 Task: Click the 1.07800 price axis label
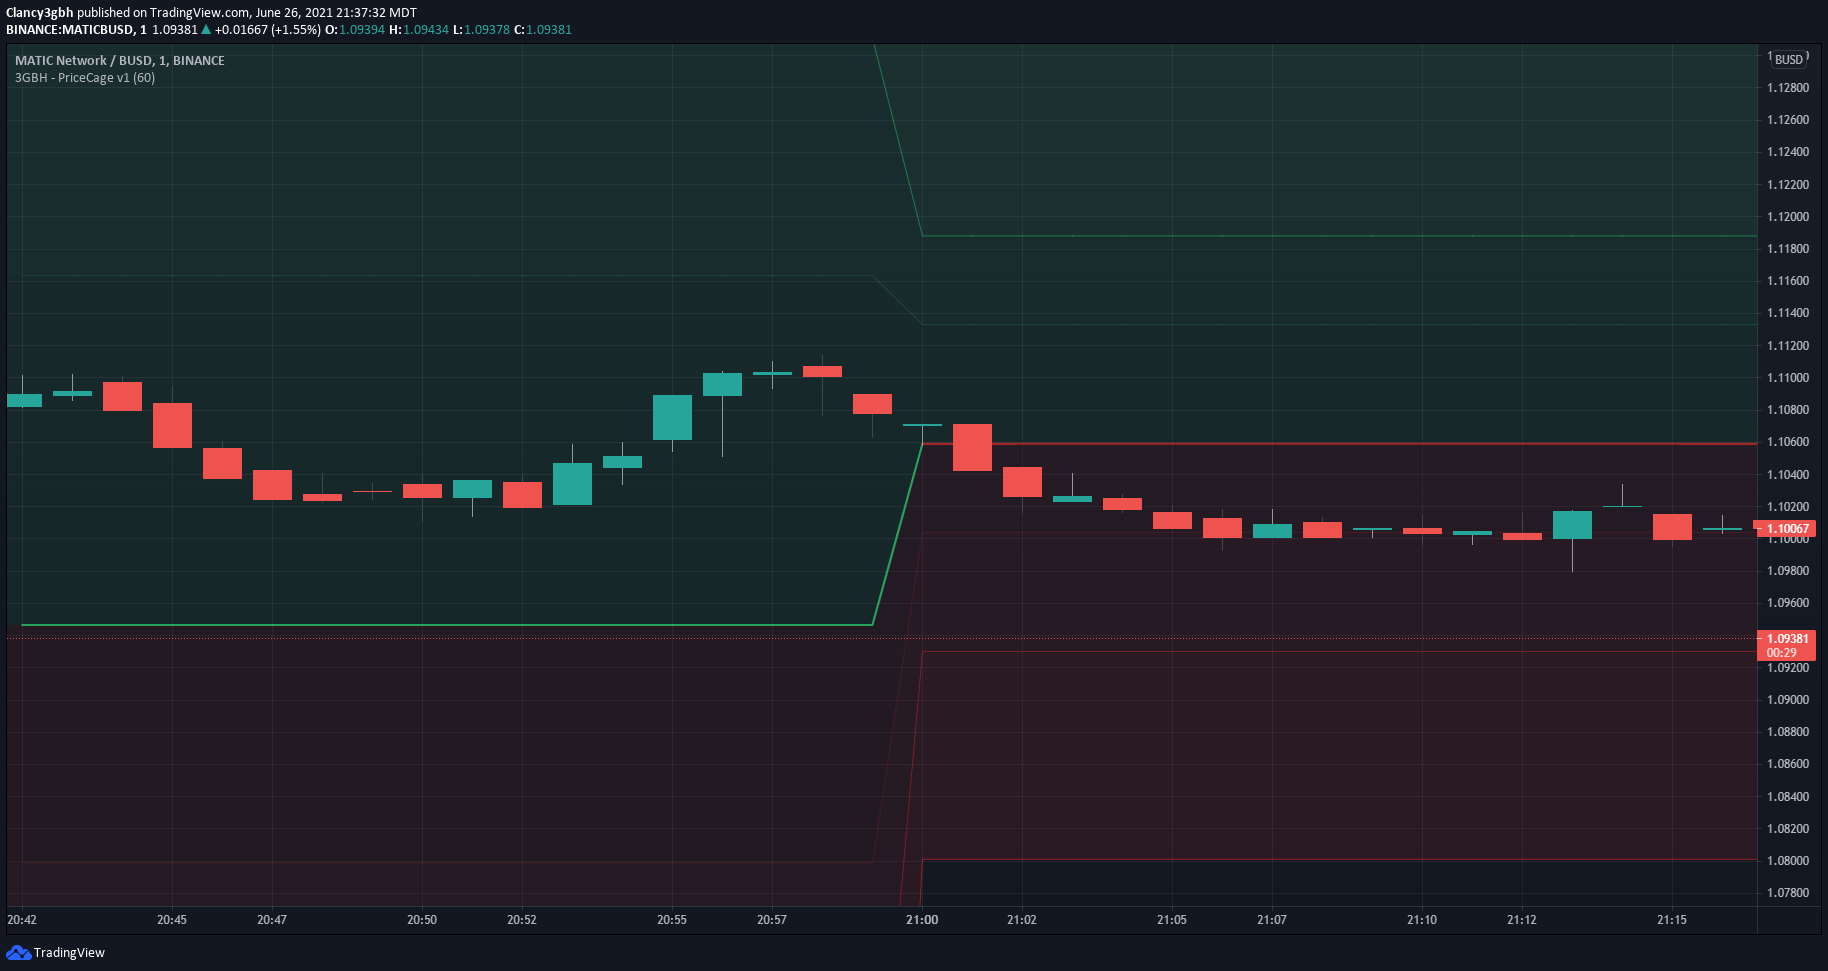coord(1788,893)
